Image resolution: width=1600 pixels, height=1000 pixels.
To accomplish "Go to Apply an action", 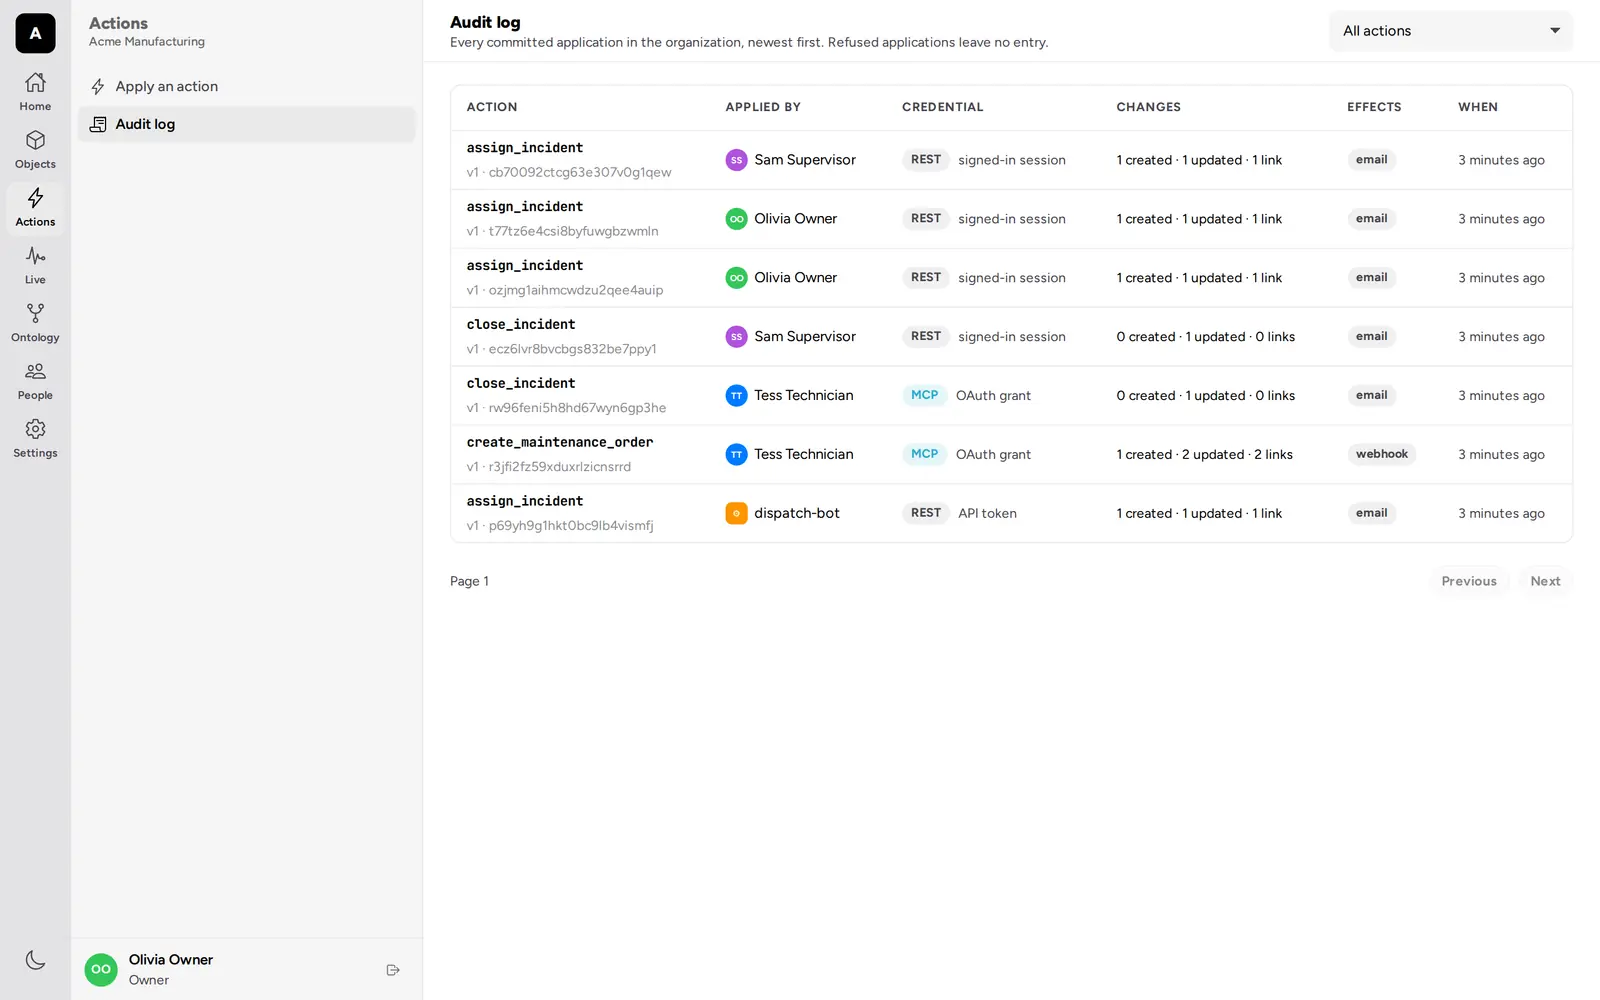I will [x=246, y=86].
